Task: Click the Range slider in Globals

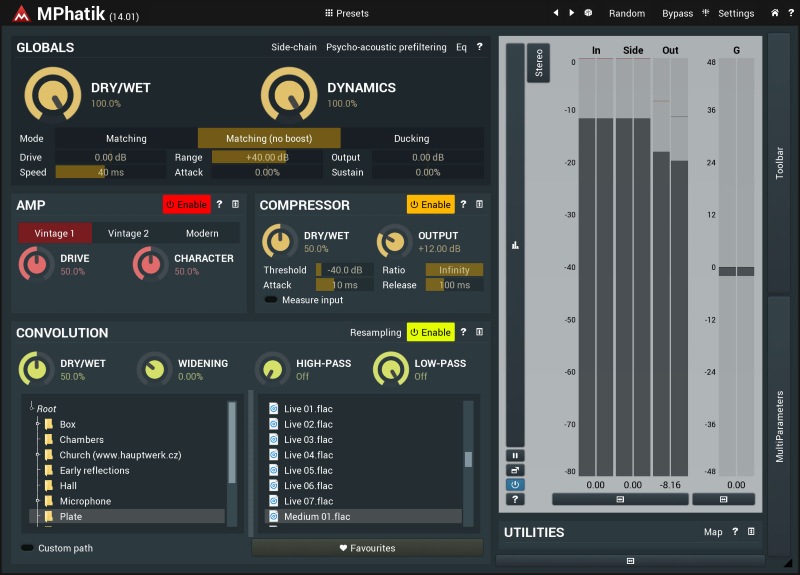Action: coord(250,157)
